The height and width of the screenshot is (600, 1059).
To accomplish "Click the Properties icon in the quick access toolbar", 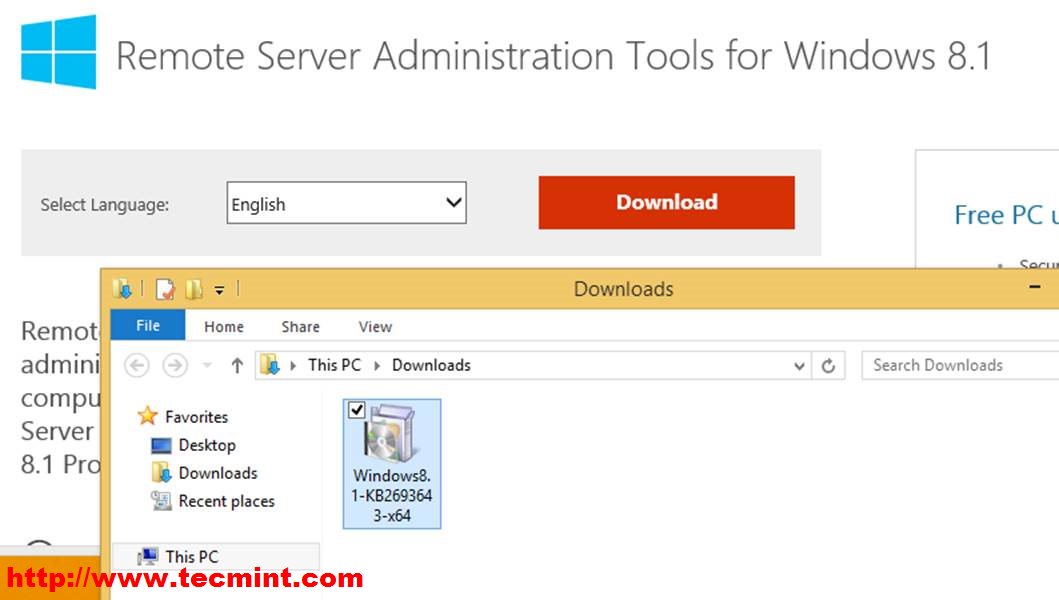I will point(165,289).
